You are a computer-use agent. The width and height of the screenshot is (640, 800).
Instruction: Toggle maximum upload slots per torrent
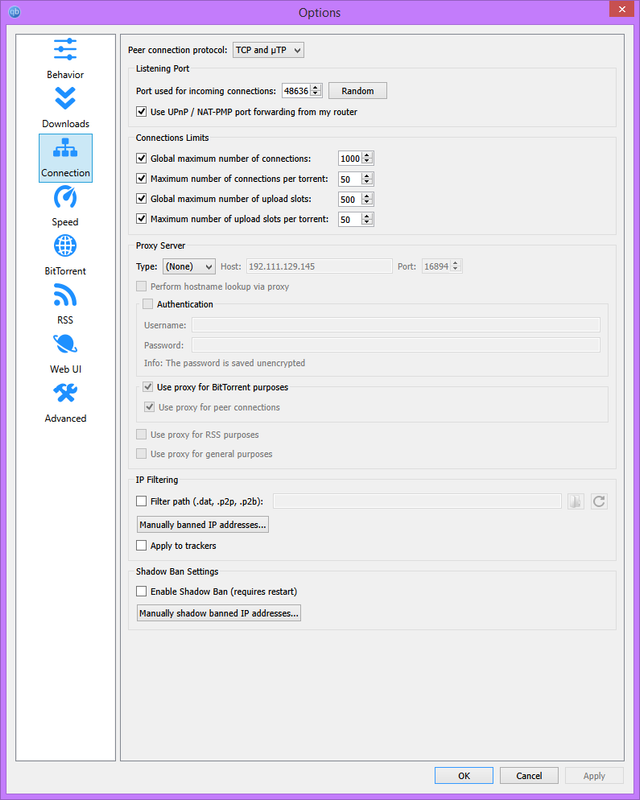(141, 219)
